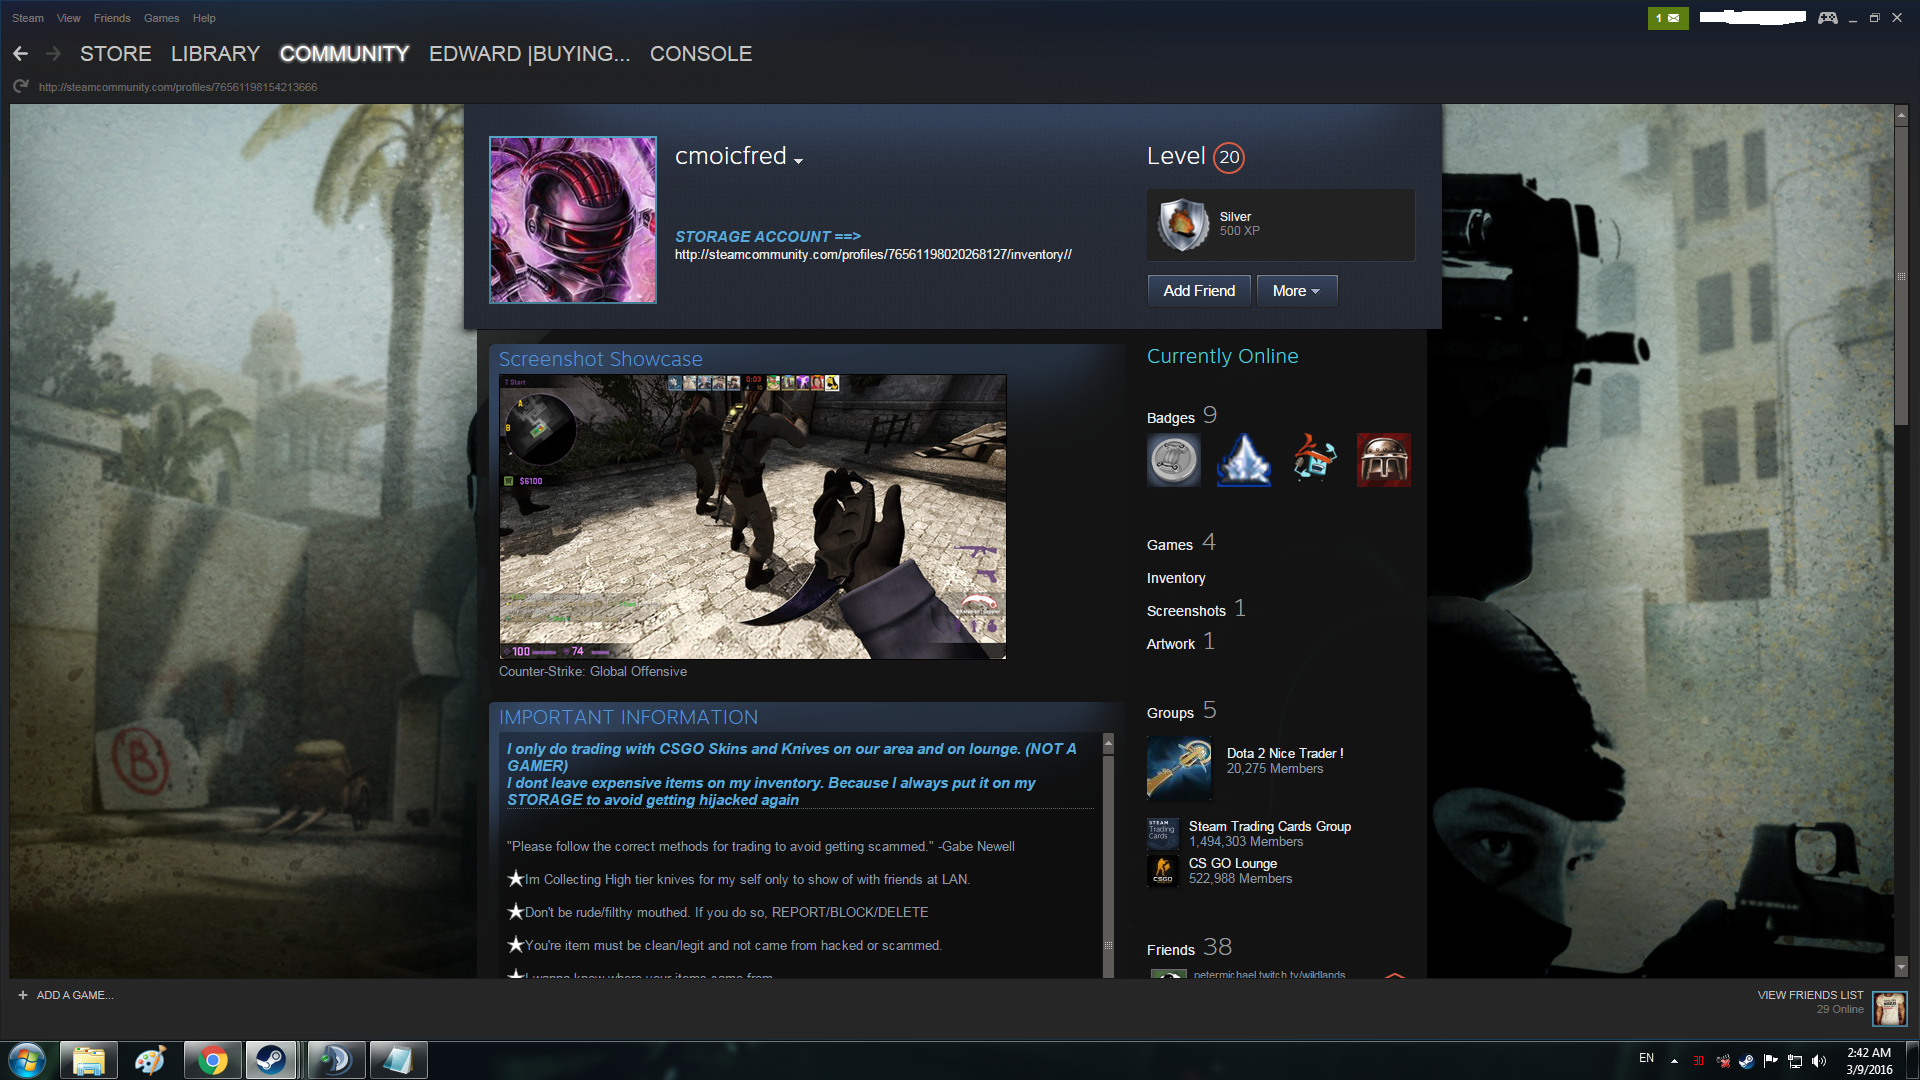Open Google Chrome from taskbar
This screenshot has height=1080, width=1920.
[212, 1060]
